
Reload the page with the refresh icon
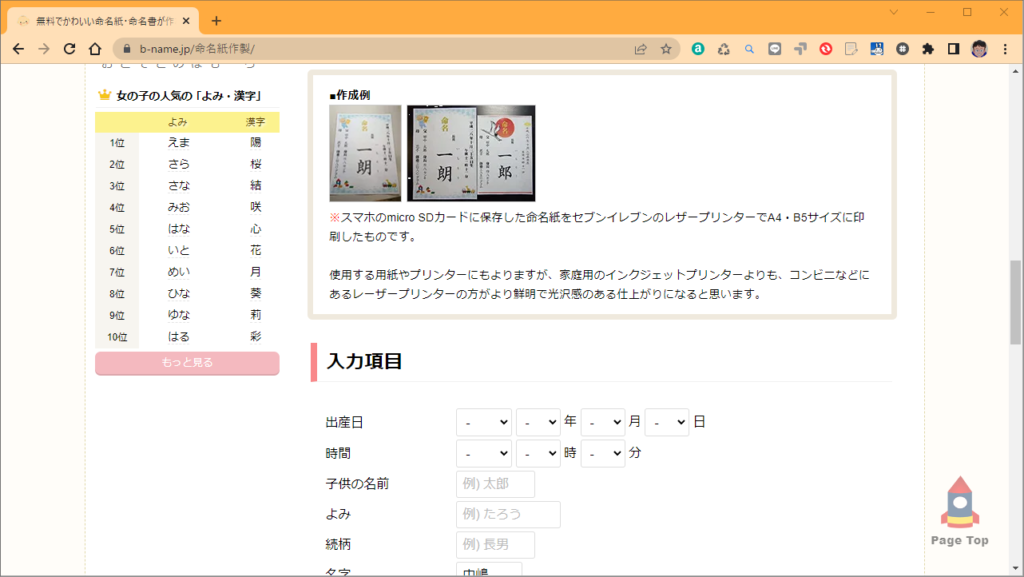pyautogui.click(x=68, y=48)
